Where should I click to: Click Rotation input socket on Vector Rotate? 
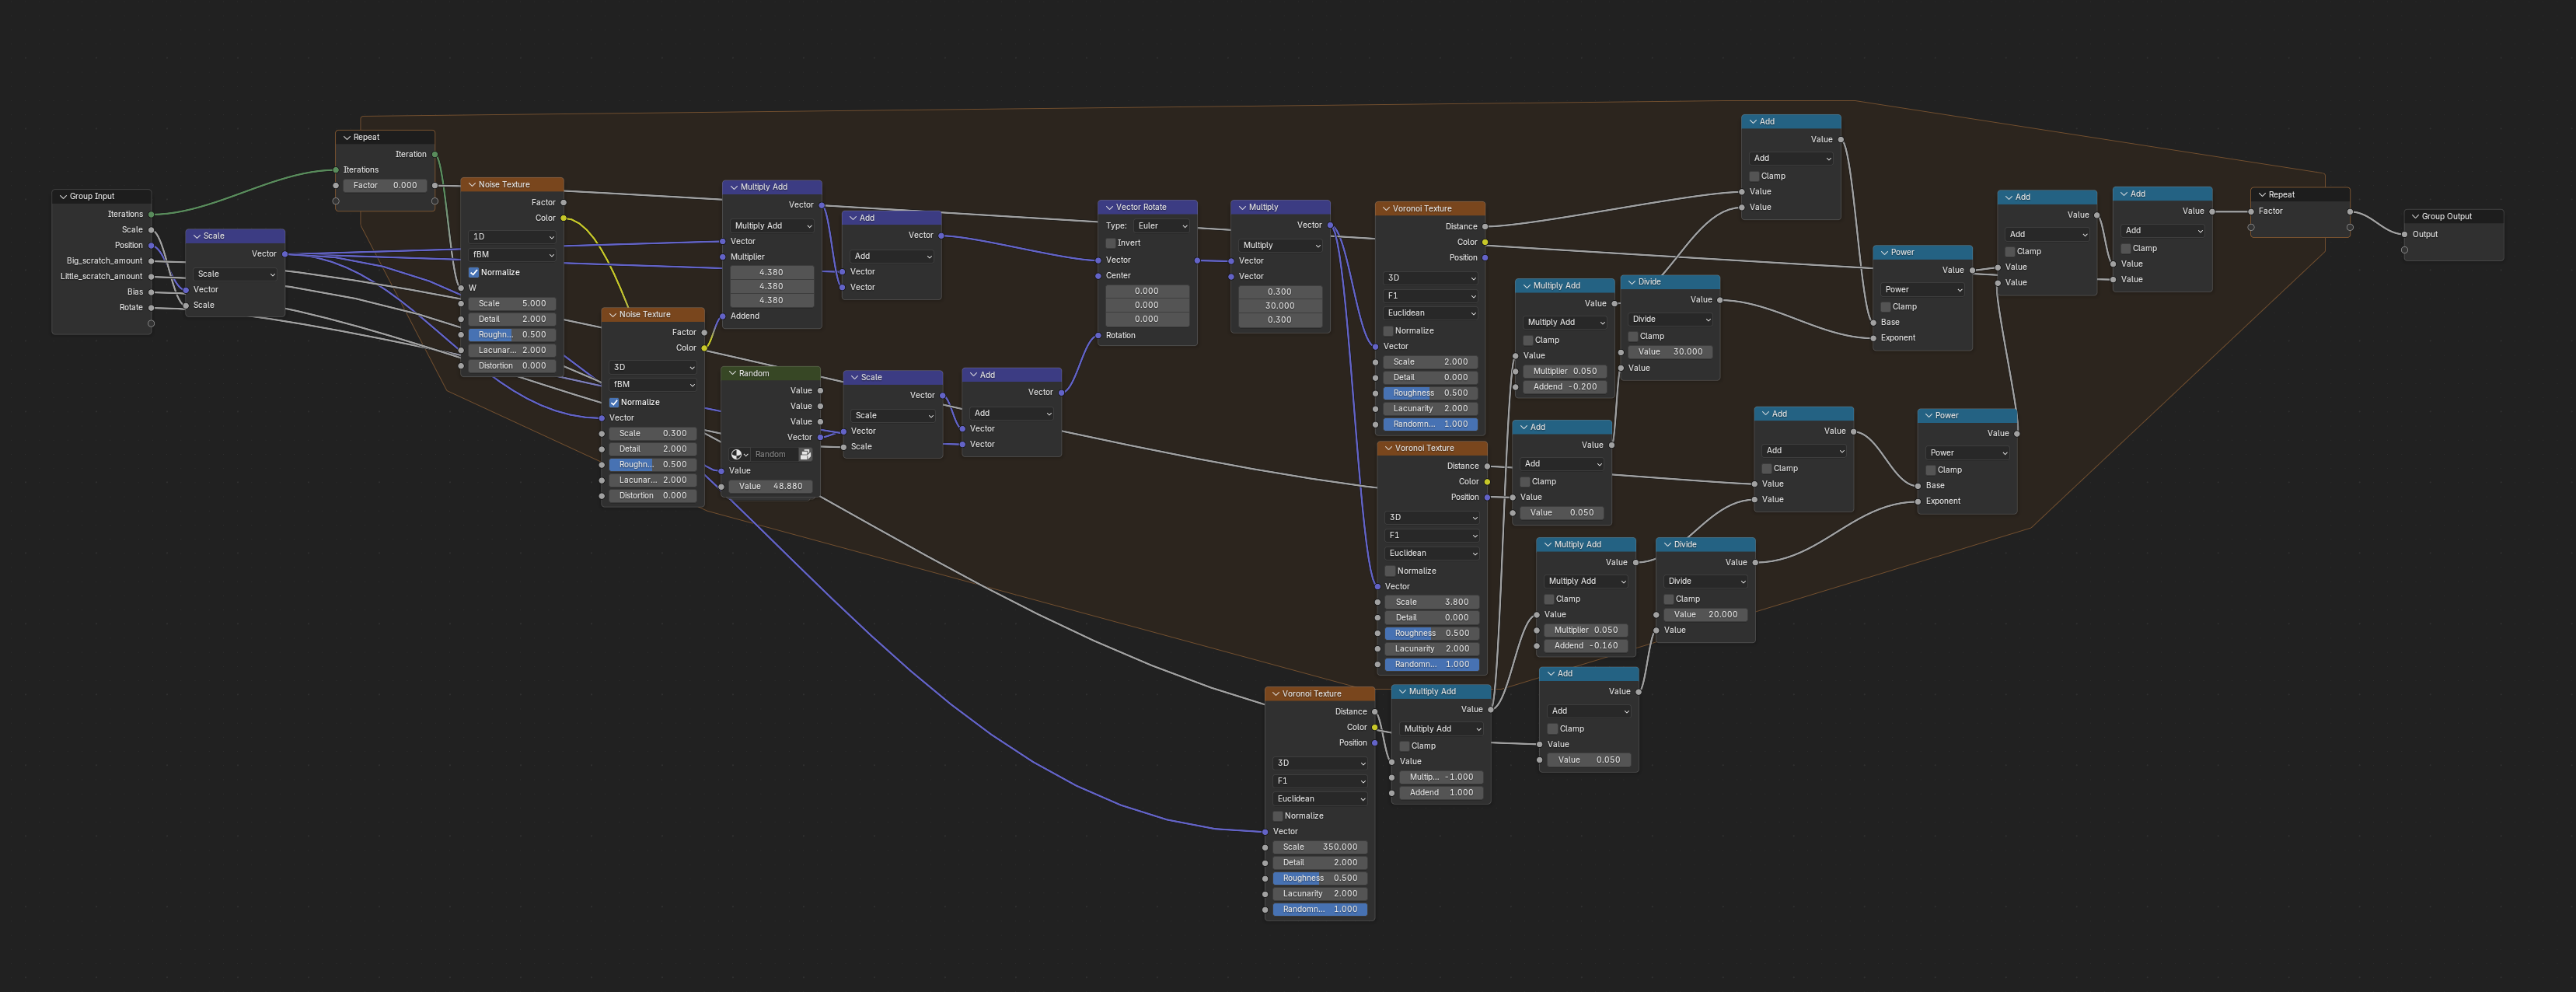[x=1098, y=335]
